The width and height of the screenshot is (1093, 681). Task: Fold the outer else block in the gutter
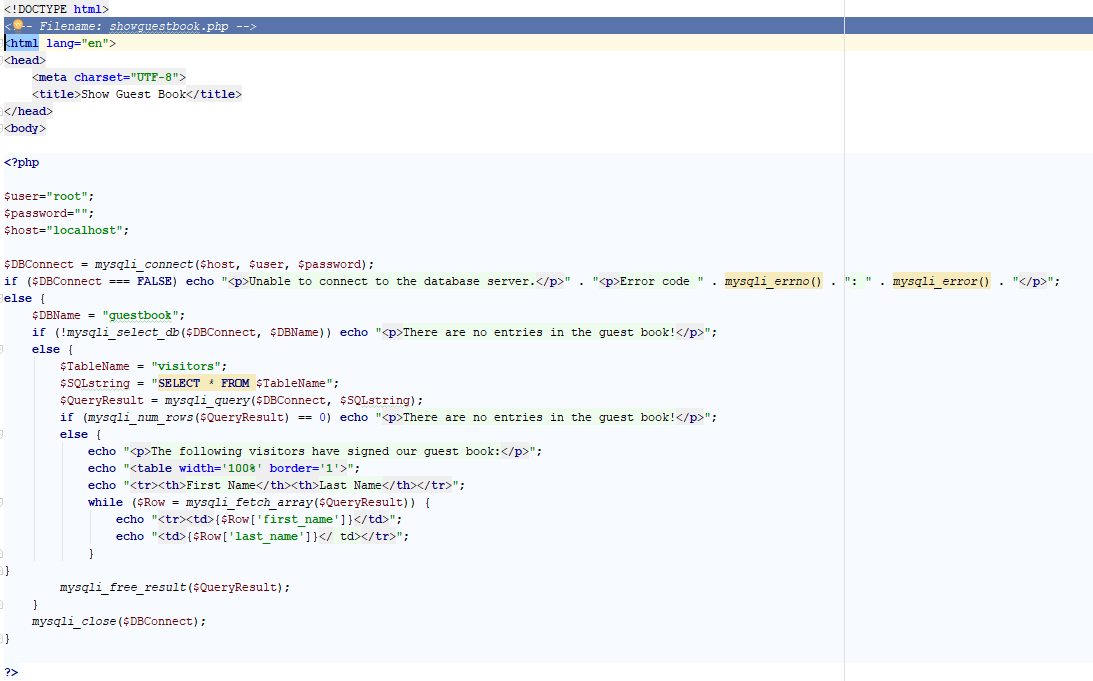pos(4,297)
